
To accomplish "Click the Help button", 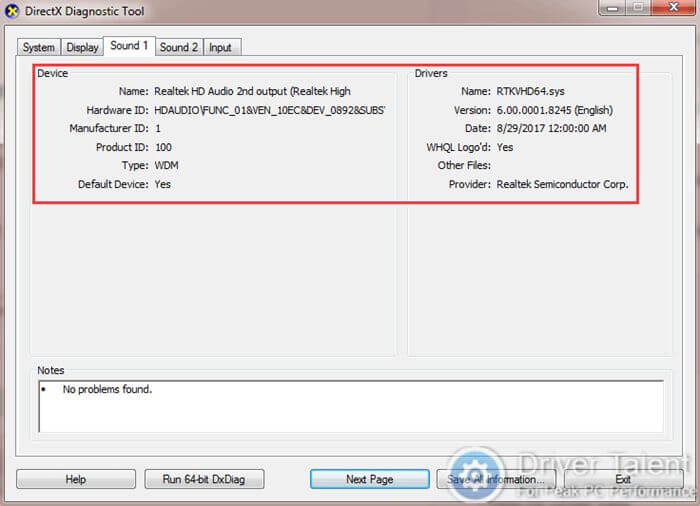I will click(x=76, y=479).
